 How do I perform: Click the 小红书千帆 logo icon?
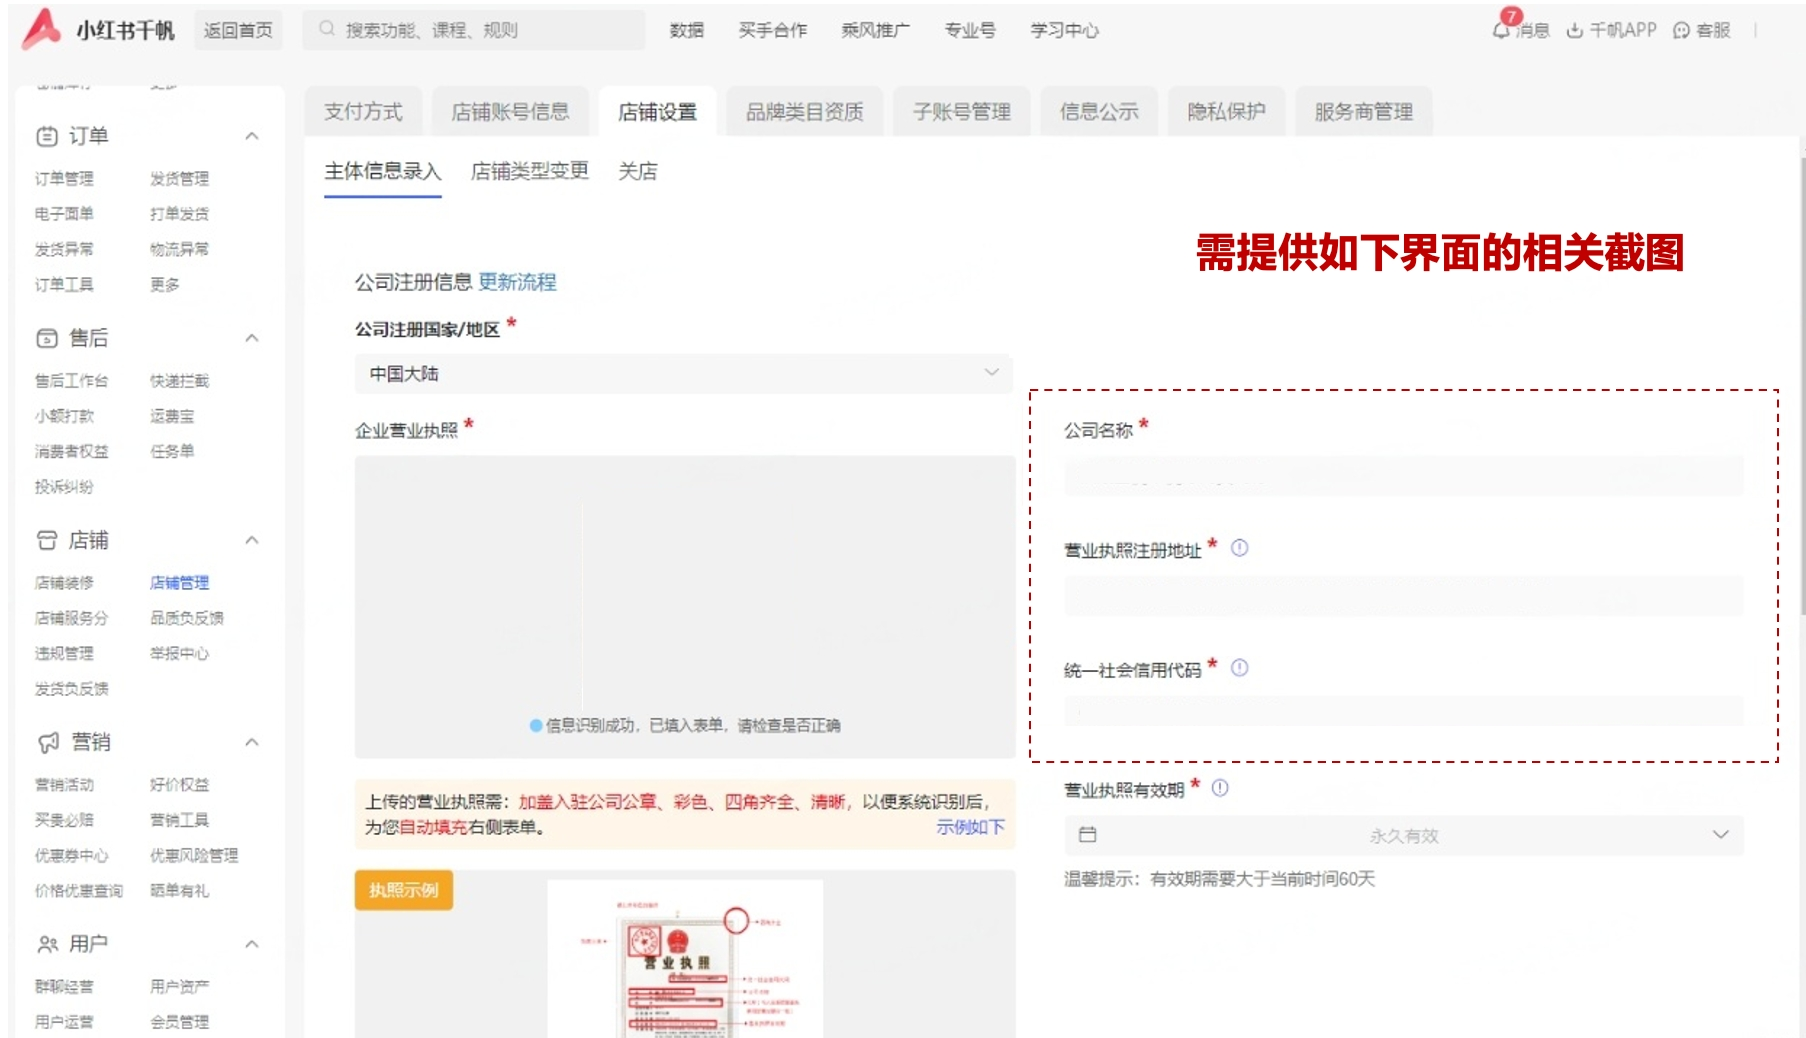tap(42, 29)
